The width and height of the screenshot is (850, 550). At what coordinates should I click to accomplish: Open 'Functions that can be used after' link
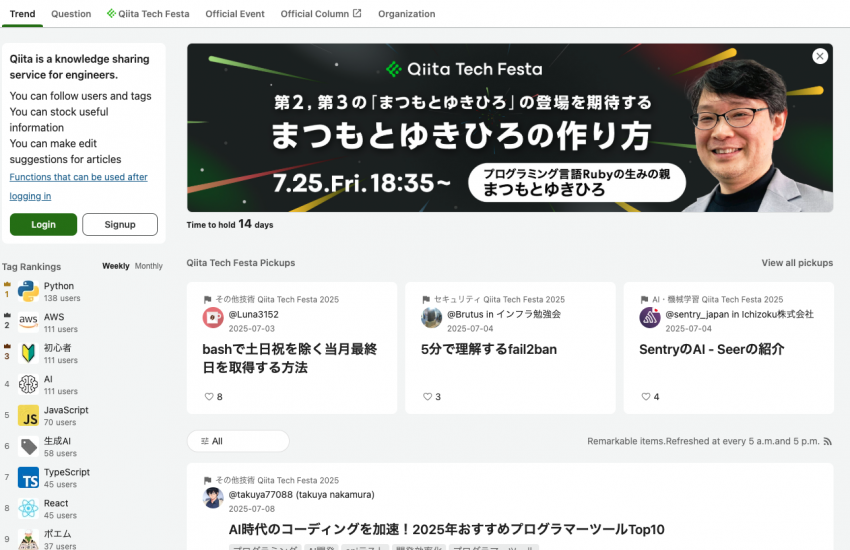pyautogui.click(x=79, y=177)
